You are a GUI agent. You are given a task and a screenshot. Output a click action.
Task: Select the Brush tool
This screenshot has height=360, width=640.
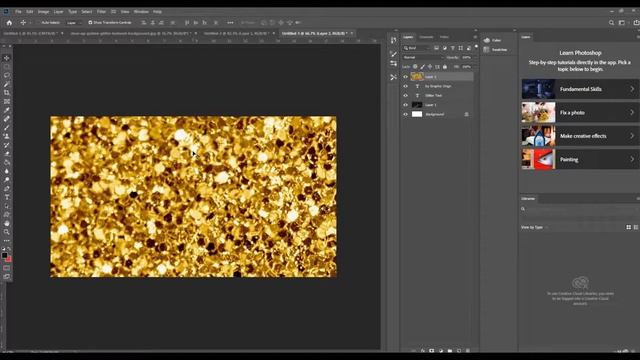(x=7, y=128)
